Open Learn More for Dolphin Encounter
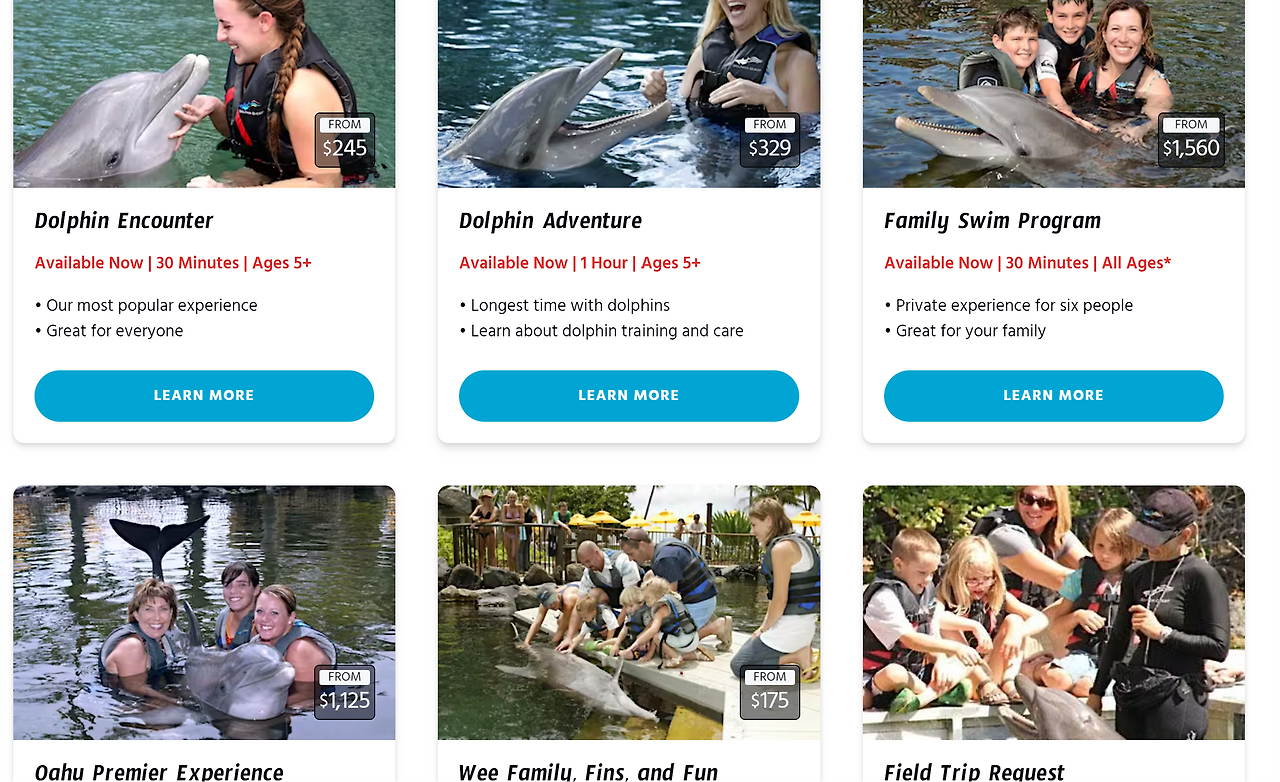This screenshot has height=782, width=1280. 204,396
